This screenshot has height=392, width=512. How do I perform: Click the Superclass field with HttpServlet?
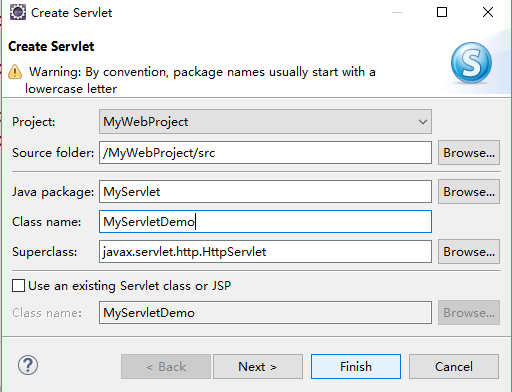(x=265, y=252)
